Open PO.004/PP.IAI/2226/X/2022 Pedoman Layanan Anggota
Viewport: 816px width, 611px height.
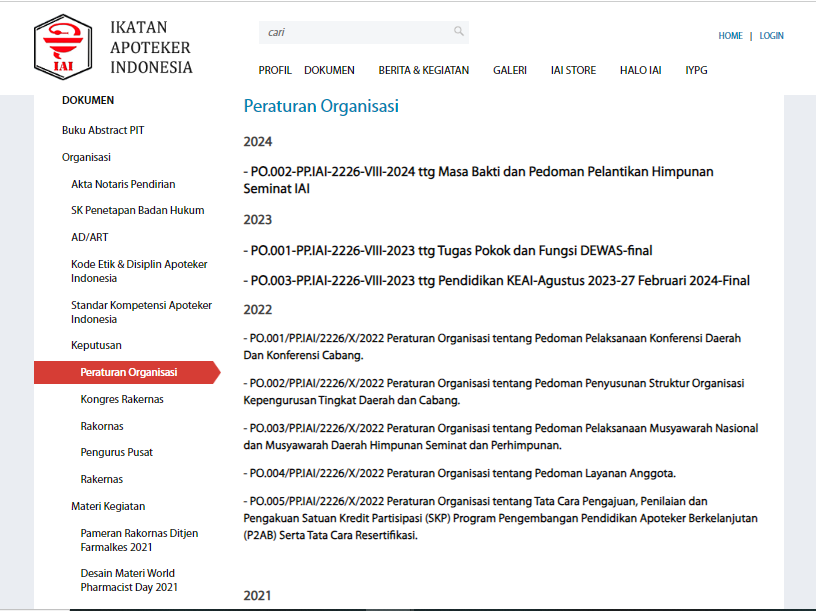coord(460,474)
